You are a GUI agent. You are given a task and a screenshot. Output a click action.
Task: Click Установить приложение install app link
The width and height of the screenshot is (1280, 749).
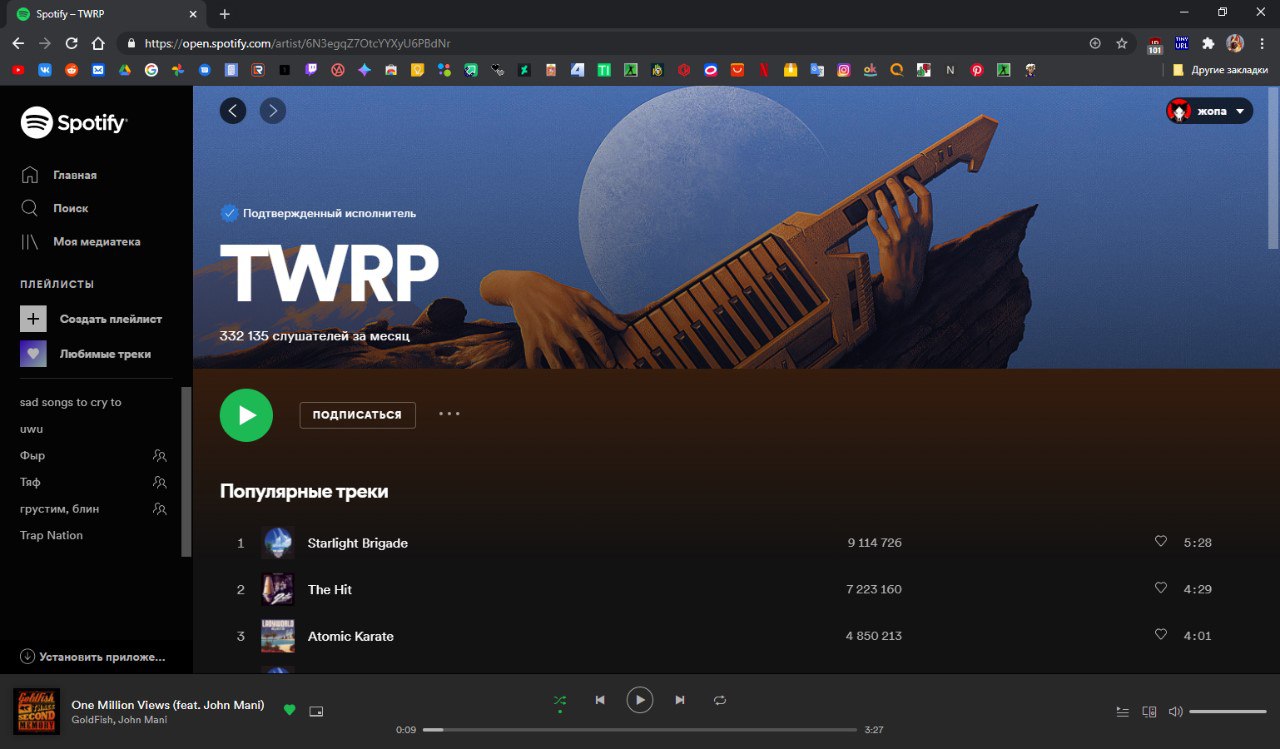pos(93,657)
